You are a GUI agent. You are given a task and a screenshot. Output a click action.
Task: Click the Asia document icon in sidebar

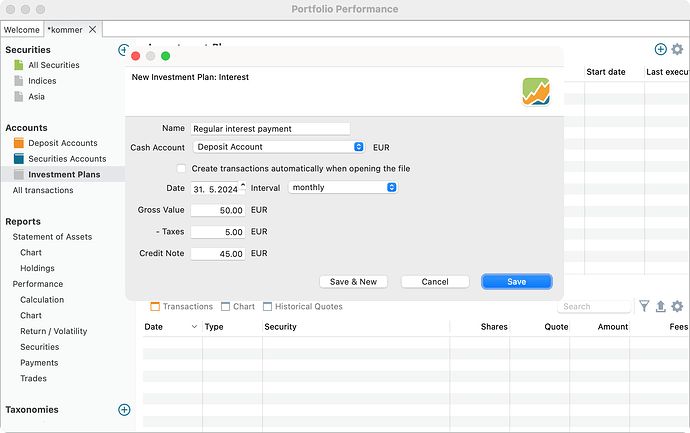(18, 97)
